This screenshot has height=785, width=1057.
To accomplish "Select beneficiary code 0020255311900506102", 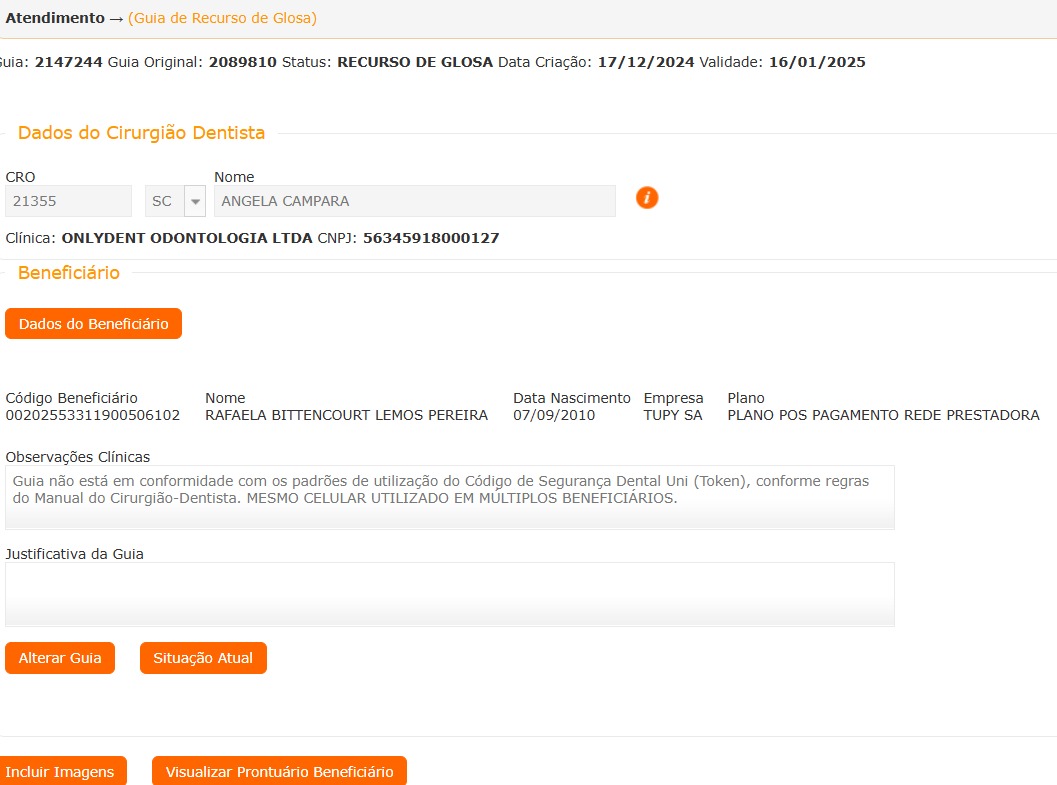I will (x=93, y=415).
